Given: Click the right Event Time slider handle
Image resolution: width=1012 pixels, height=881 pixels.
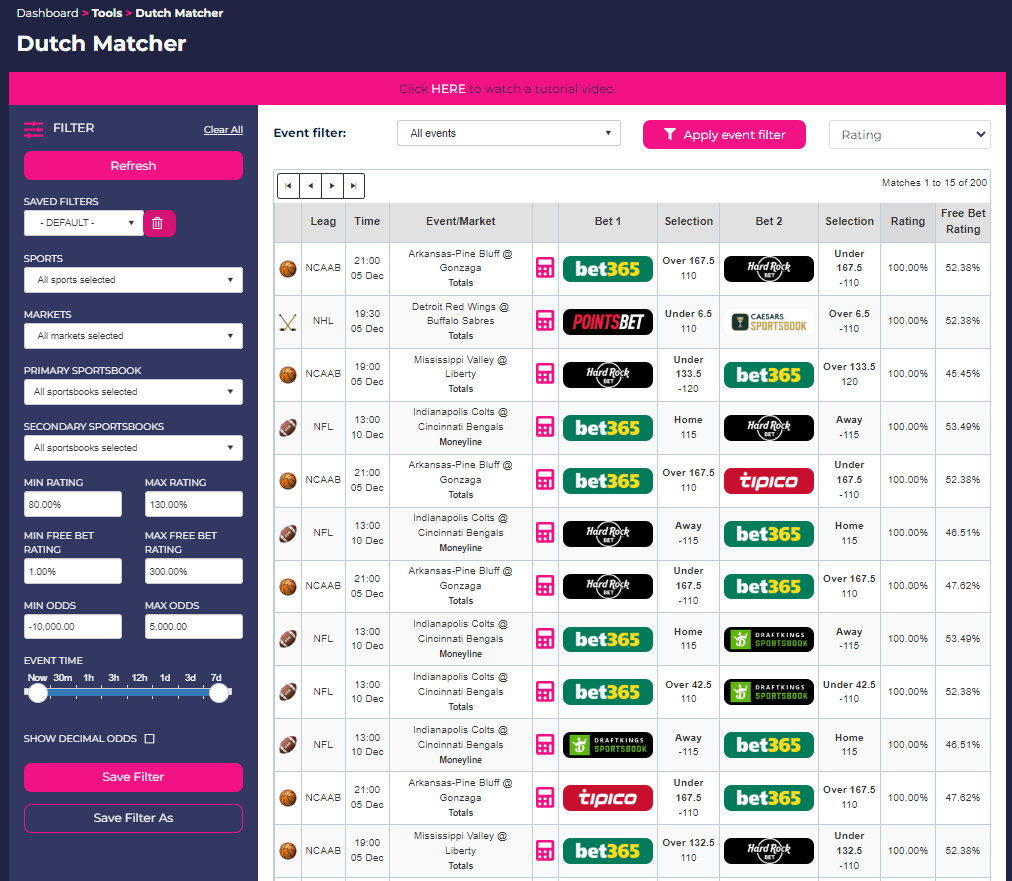Looking at the screenshot, I should tap(219, 693).
